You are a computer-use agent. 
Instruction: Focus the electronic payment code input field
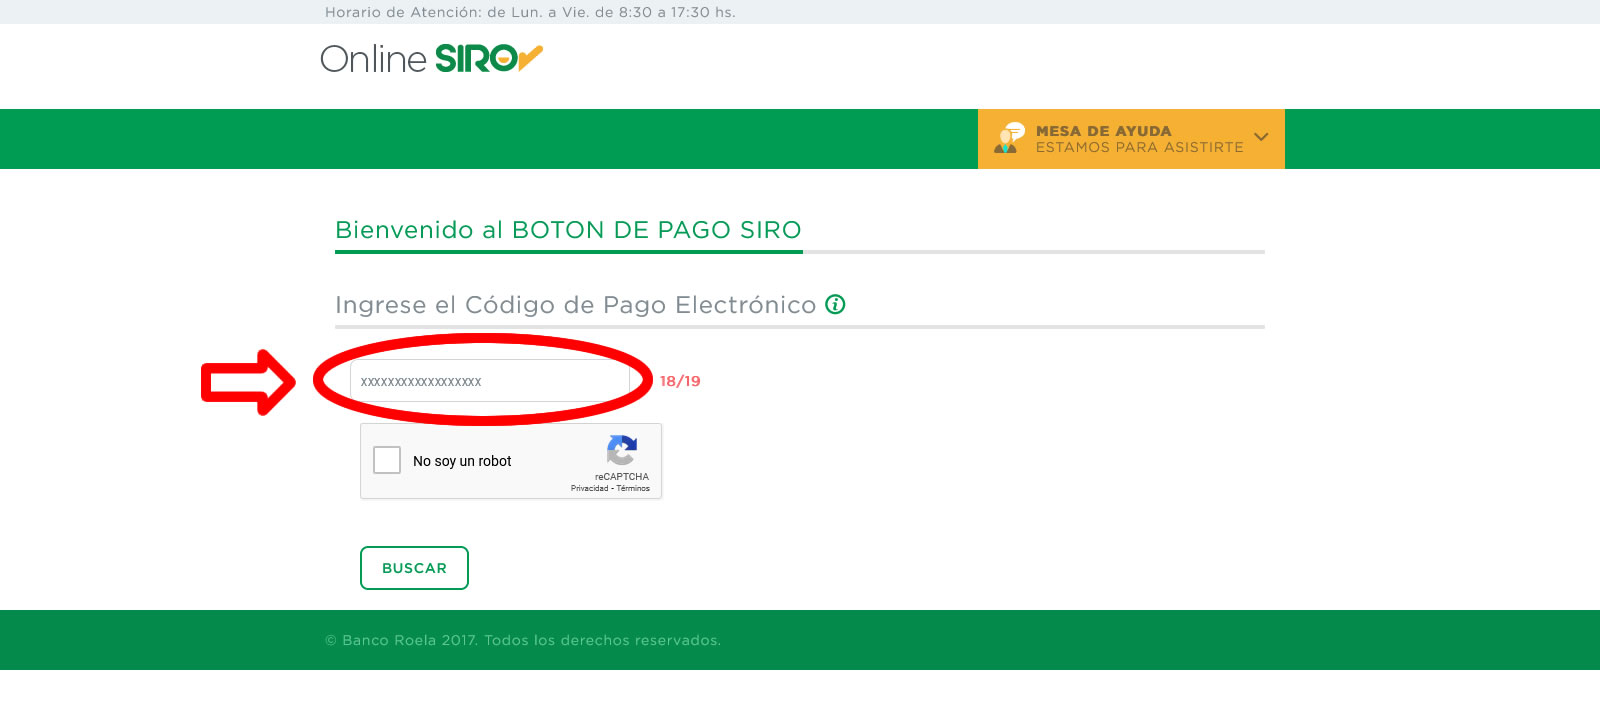point(489,381)
